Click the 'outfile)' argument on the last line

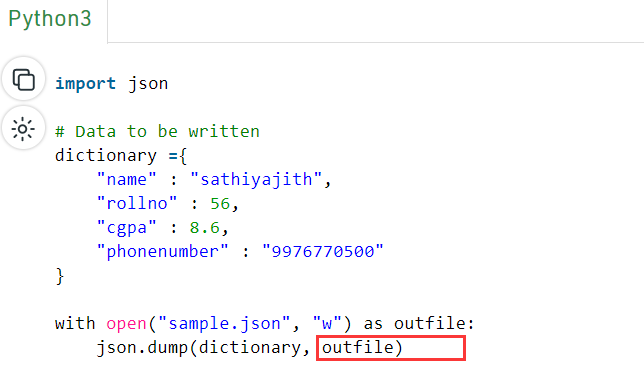pyautogui.click(x=362, y=348)
